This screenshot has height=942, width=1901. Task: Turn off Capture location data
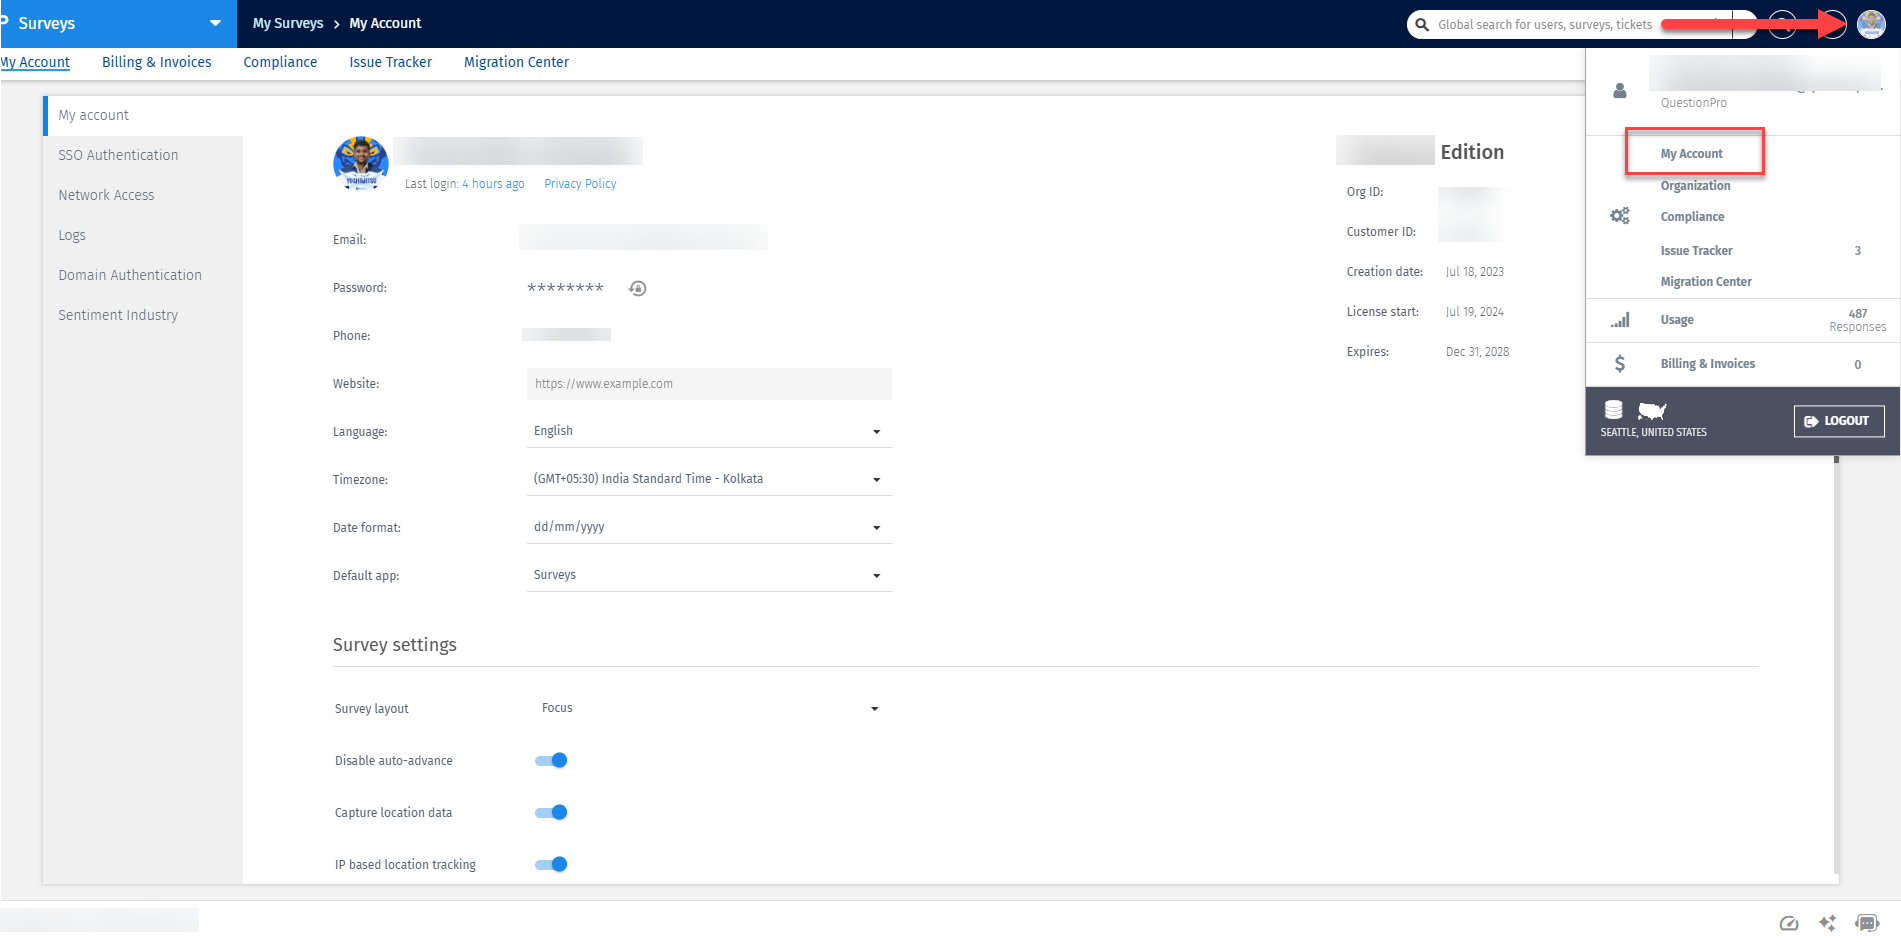click(550, 812)
